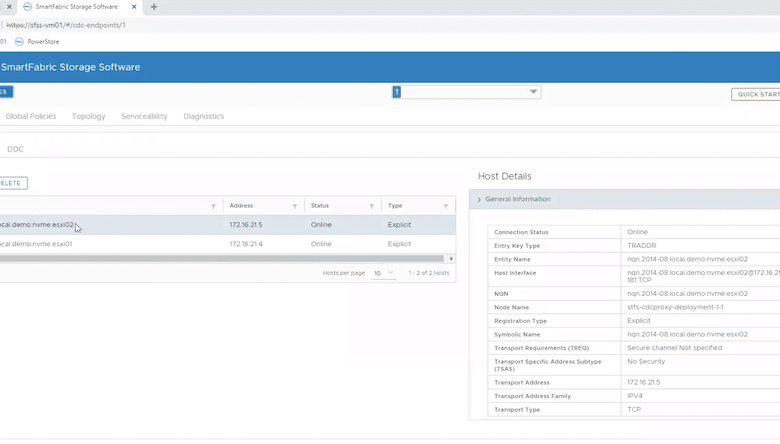
Task: Click Secure channel Not specified value
Action: [674, 348]
